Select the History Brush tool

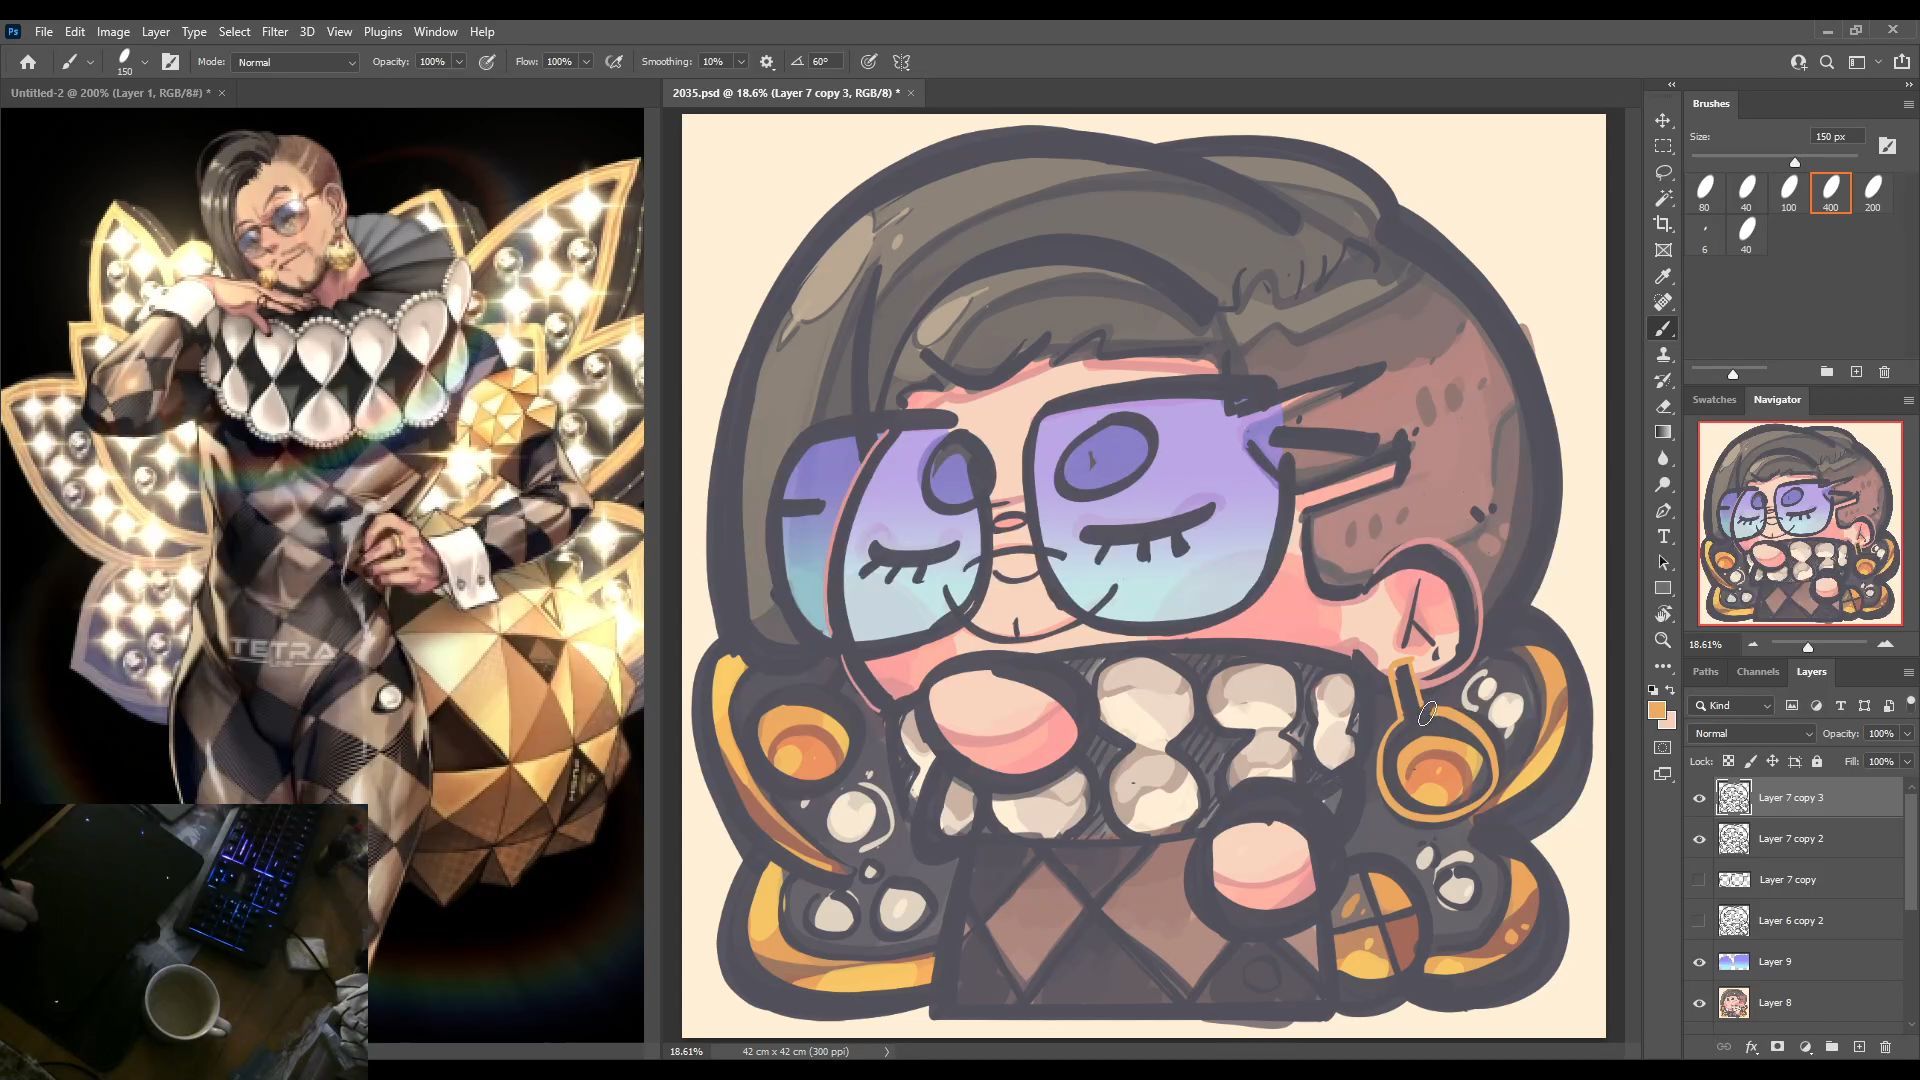tap(1663, 380)
